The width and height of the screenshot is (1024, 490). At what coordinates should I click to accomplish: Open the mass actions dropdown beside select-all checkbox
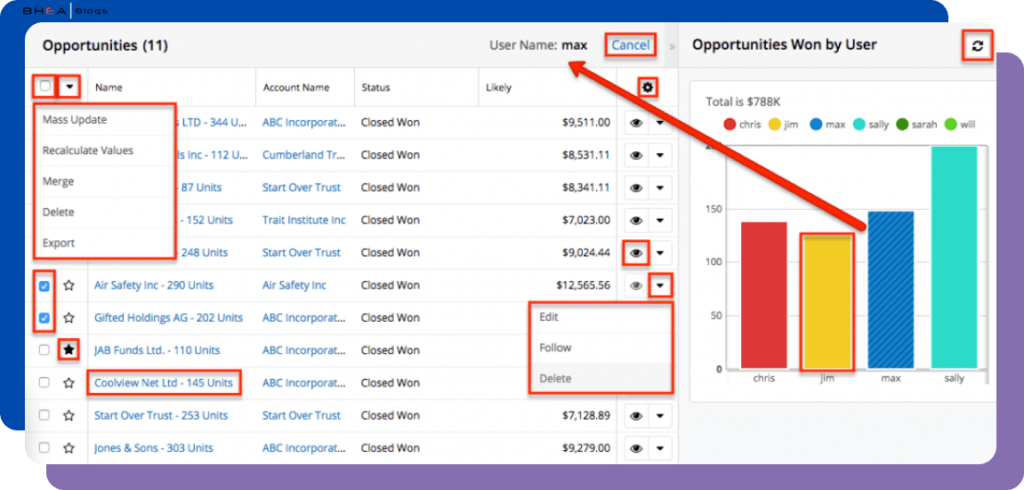pyautogui.click(x=69, y=86)
